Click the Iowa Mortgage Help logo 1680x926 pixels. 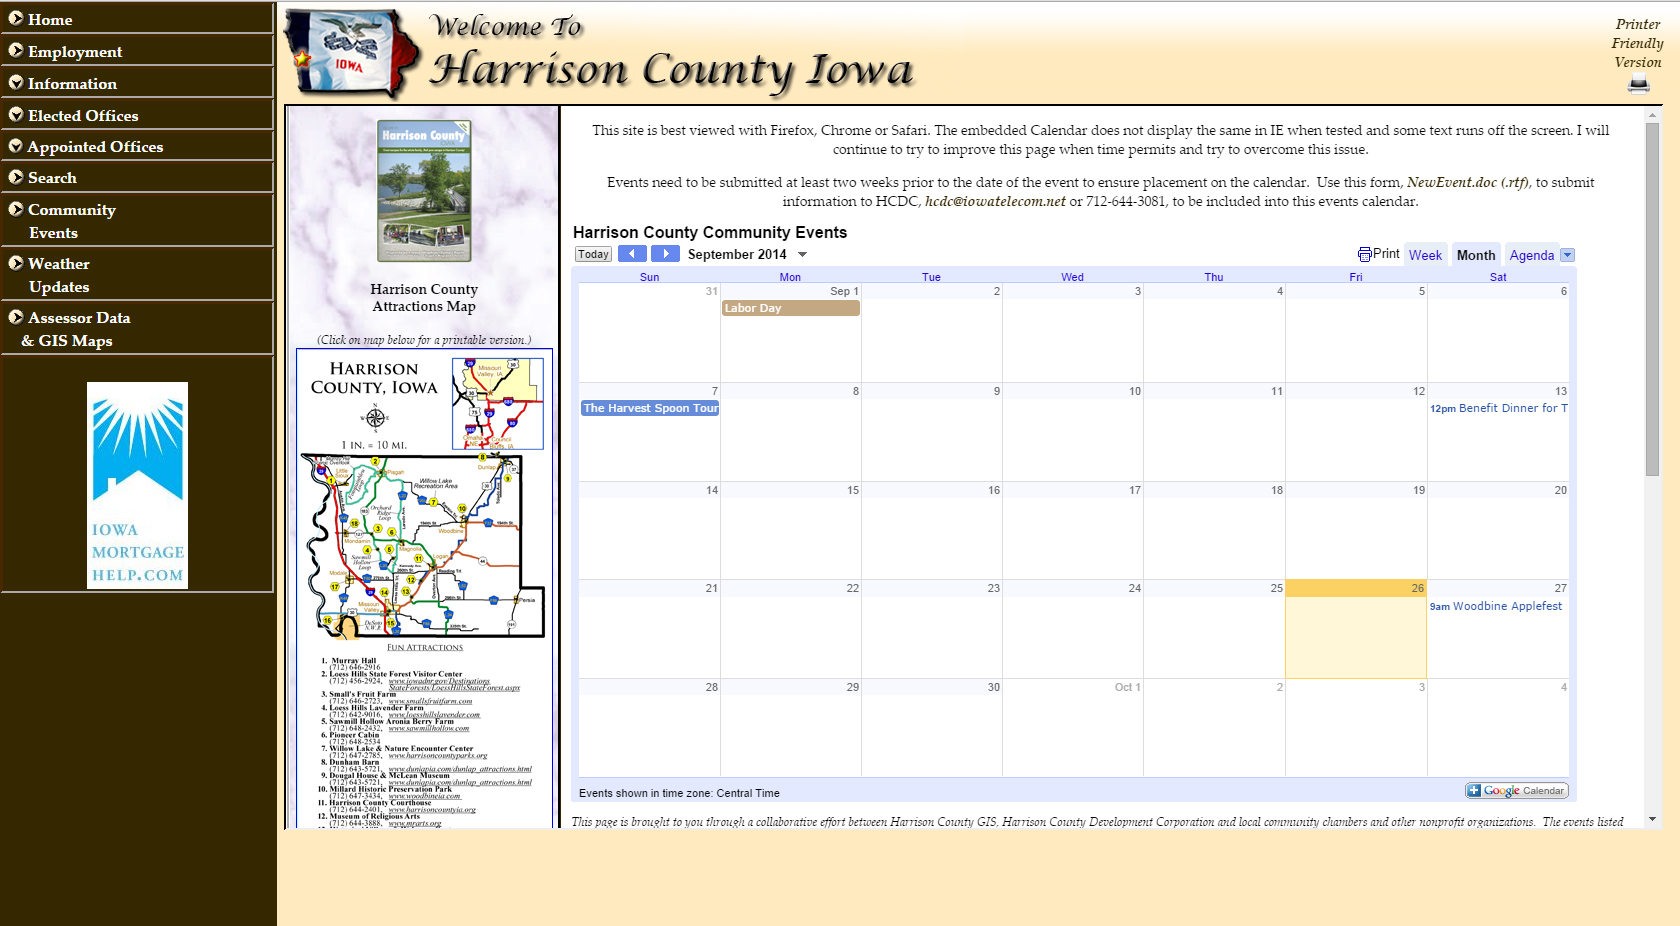(x=137, y=484)
